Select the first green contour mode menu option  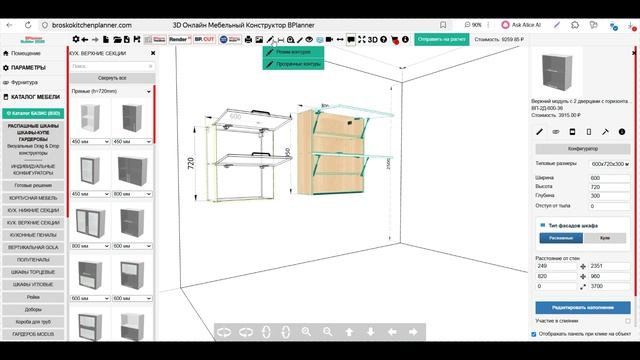click(x=293, y=52)
